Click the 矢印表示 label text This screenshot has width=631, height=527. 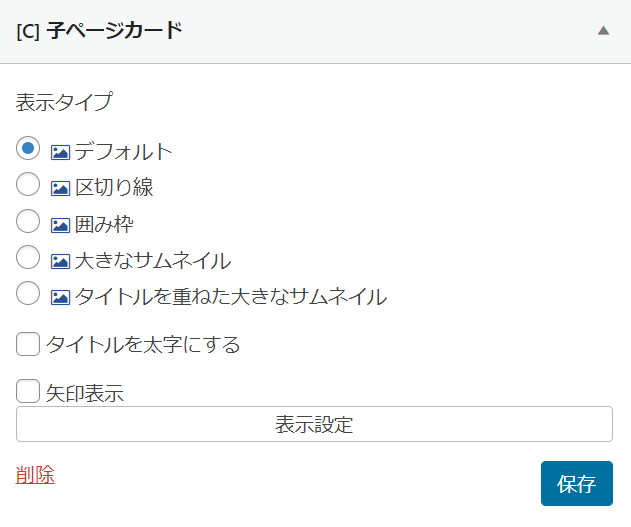point(85,393)
